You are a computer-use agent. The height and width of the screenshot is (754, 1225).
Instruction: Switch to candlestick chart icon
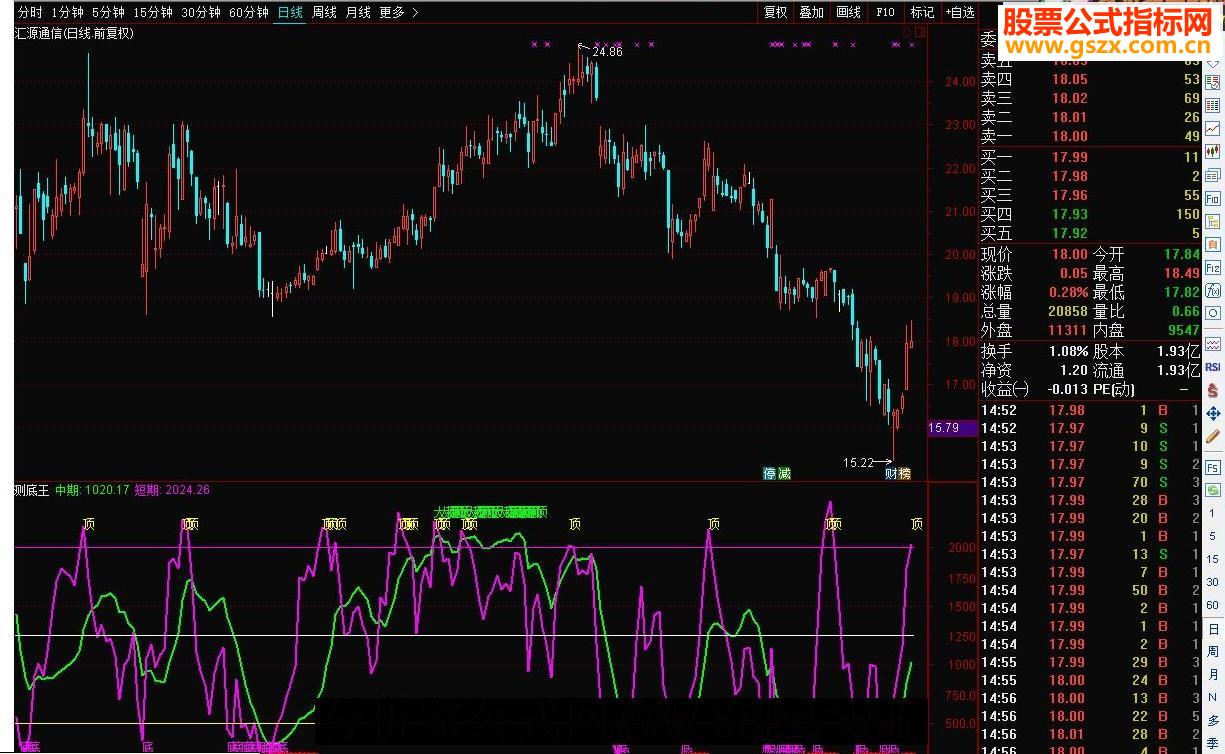point(1213,151)
